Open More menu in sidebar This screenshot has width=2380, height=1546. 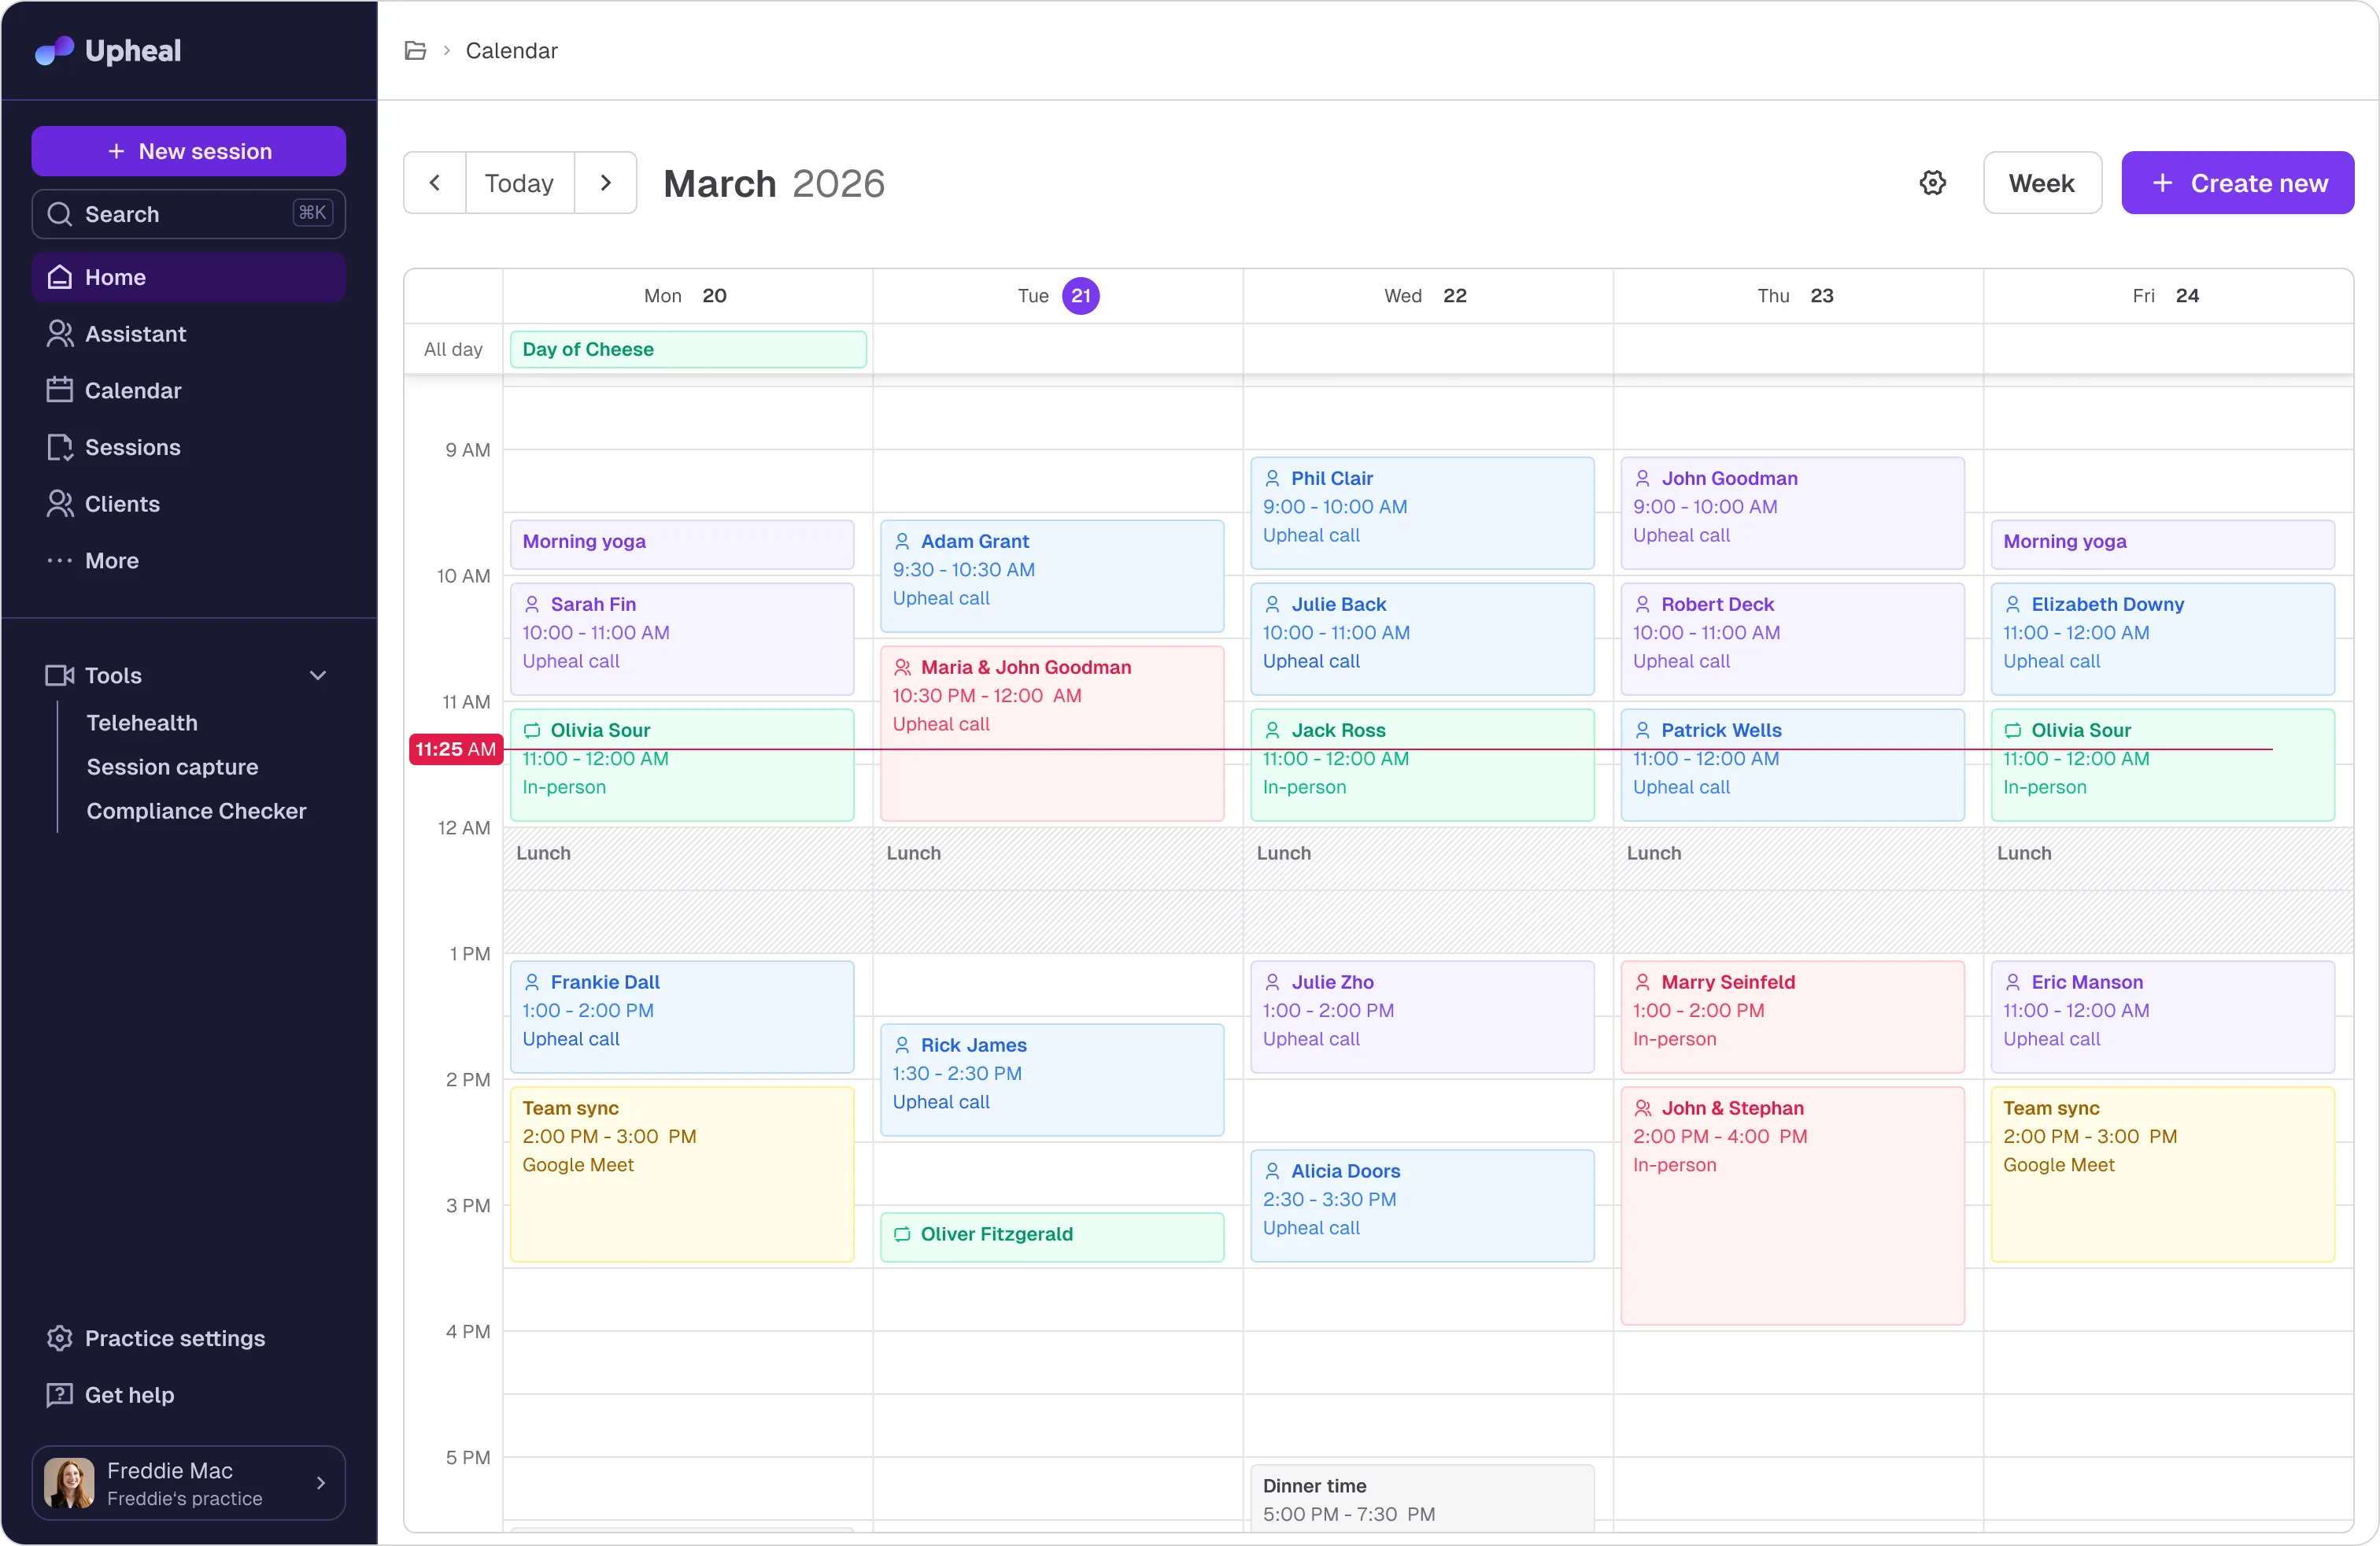(x=110, y=561)
